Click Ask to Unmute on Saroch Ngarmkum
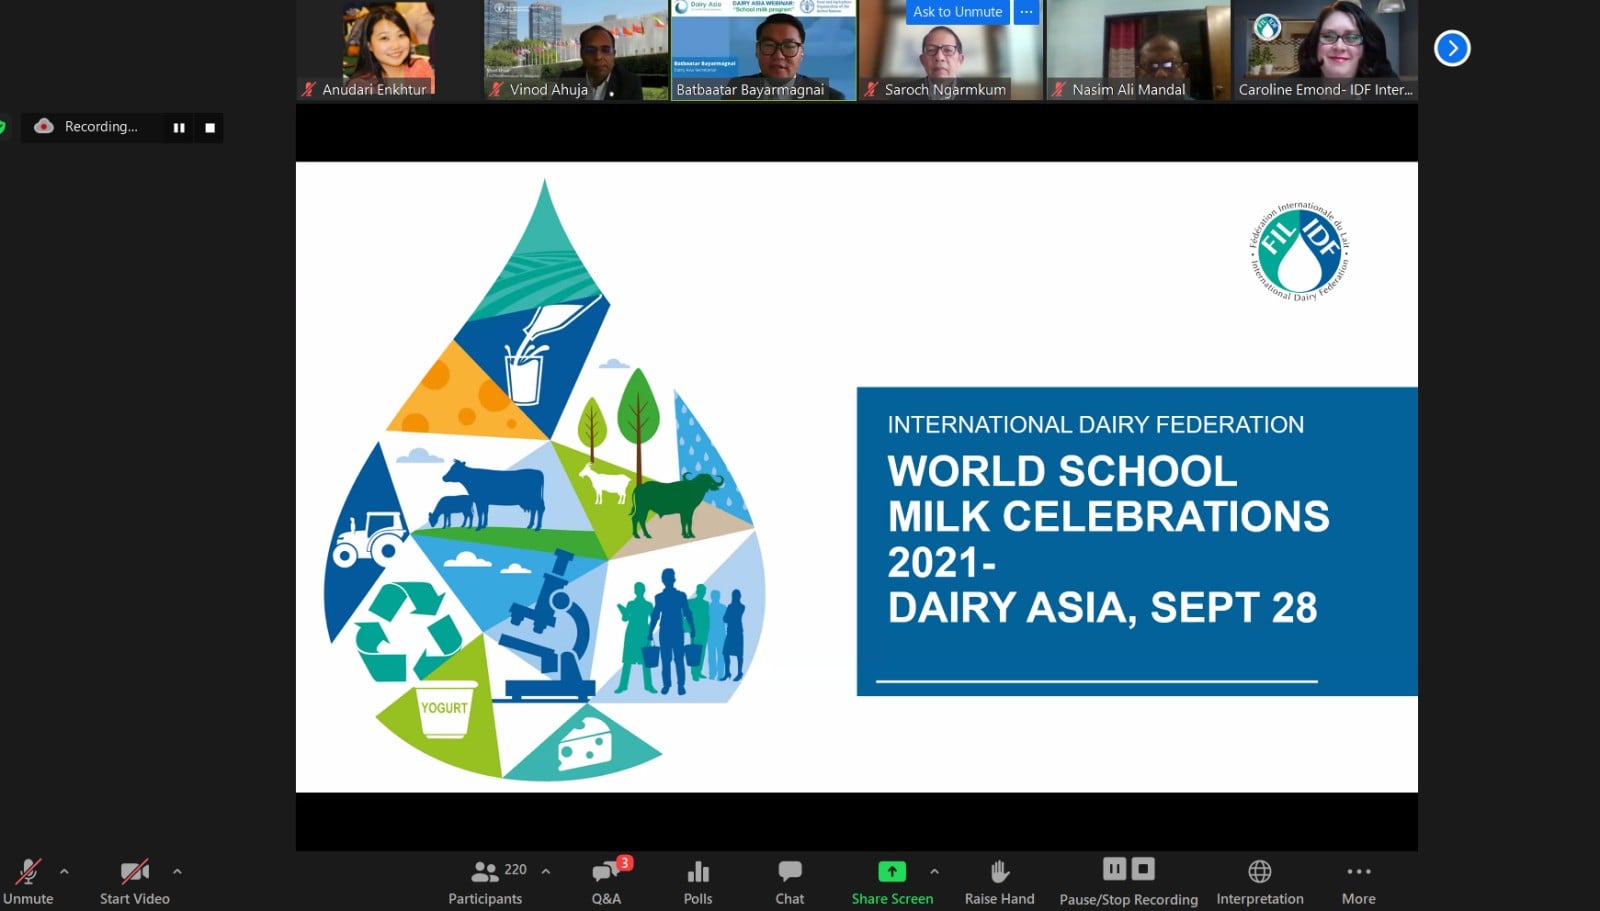 coord(957,12)
